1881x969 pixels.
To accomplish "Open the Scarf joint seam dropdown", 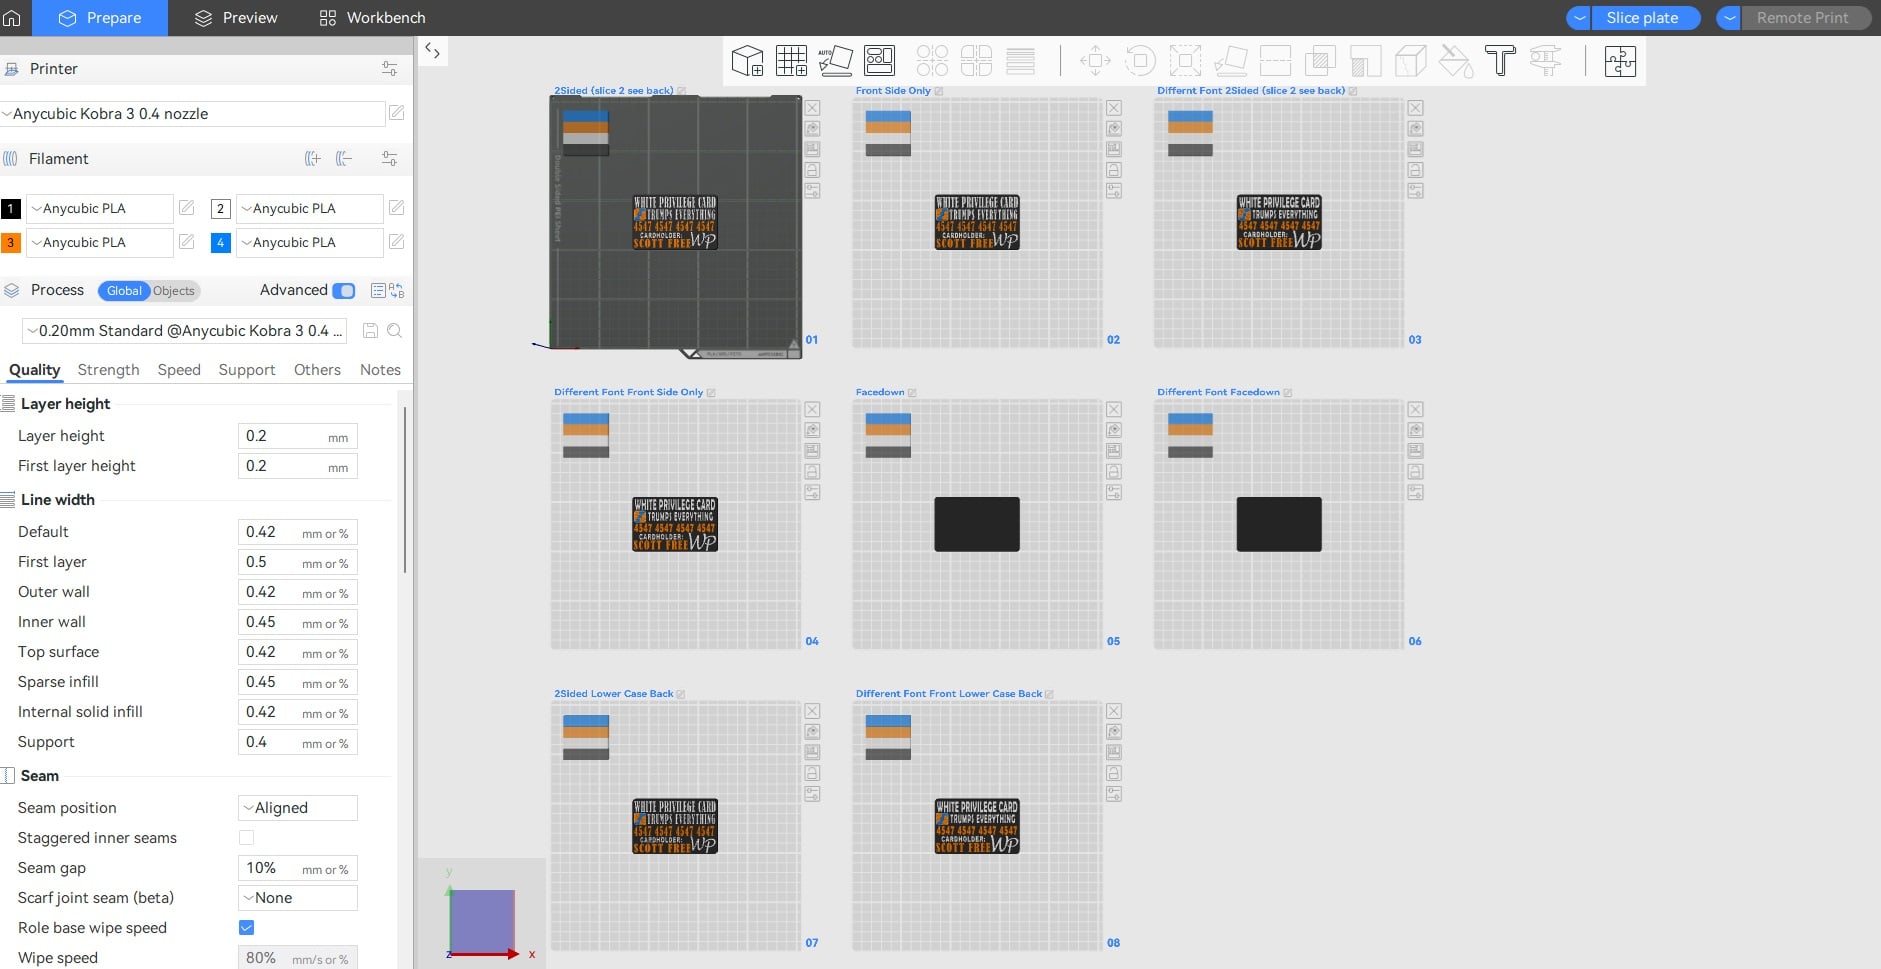I will pos(298,898).
